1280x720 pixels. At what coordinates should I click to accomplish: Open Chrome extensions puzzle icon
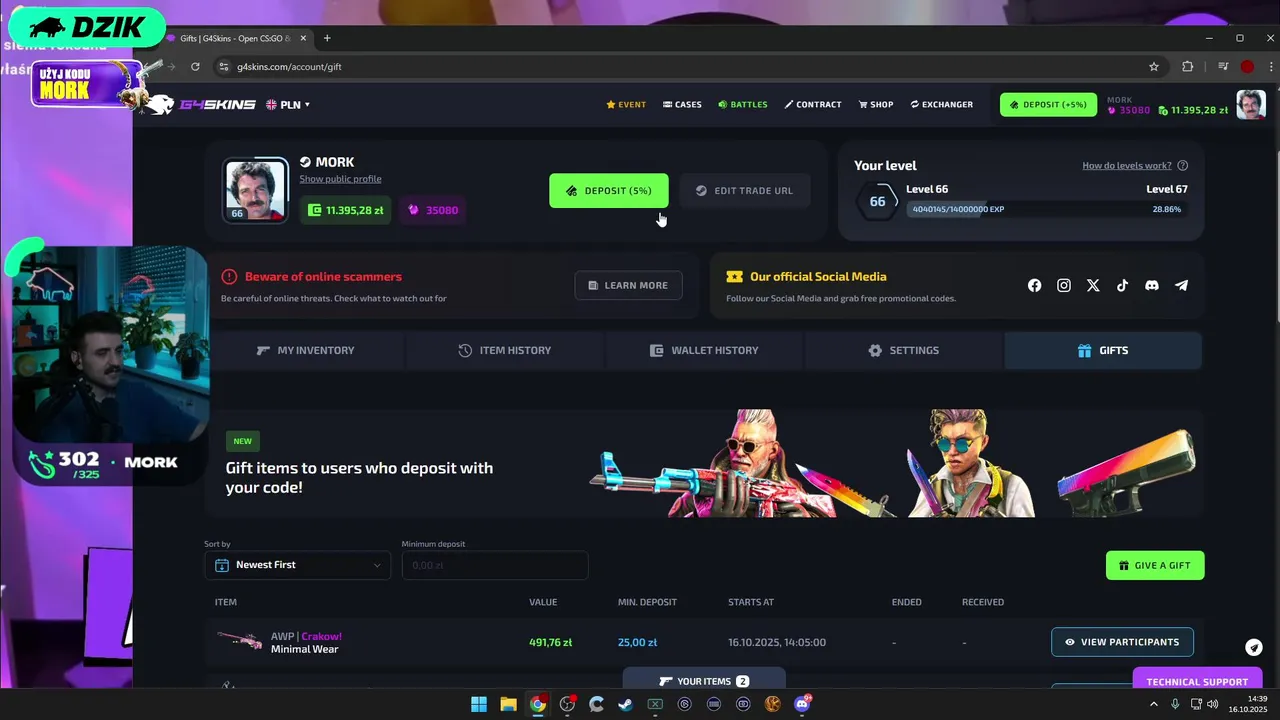[1188, 67]
